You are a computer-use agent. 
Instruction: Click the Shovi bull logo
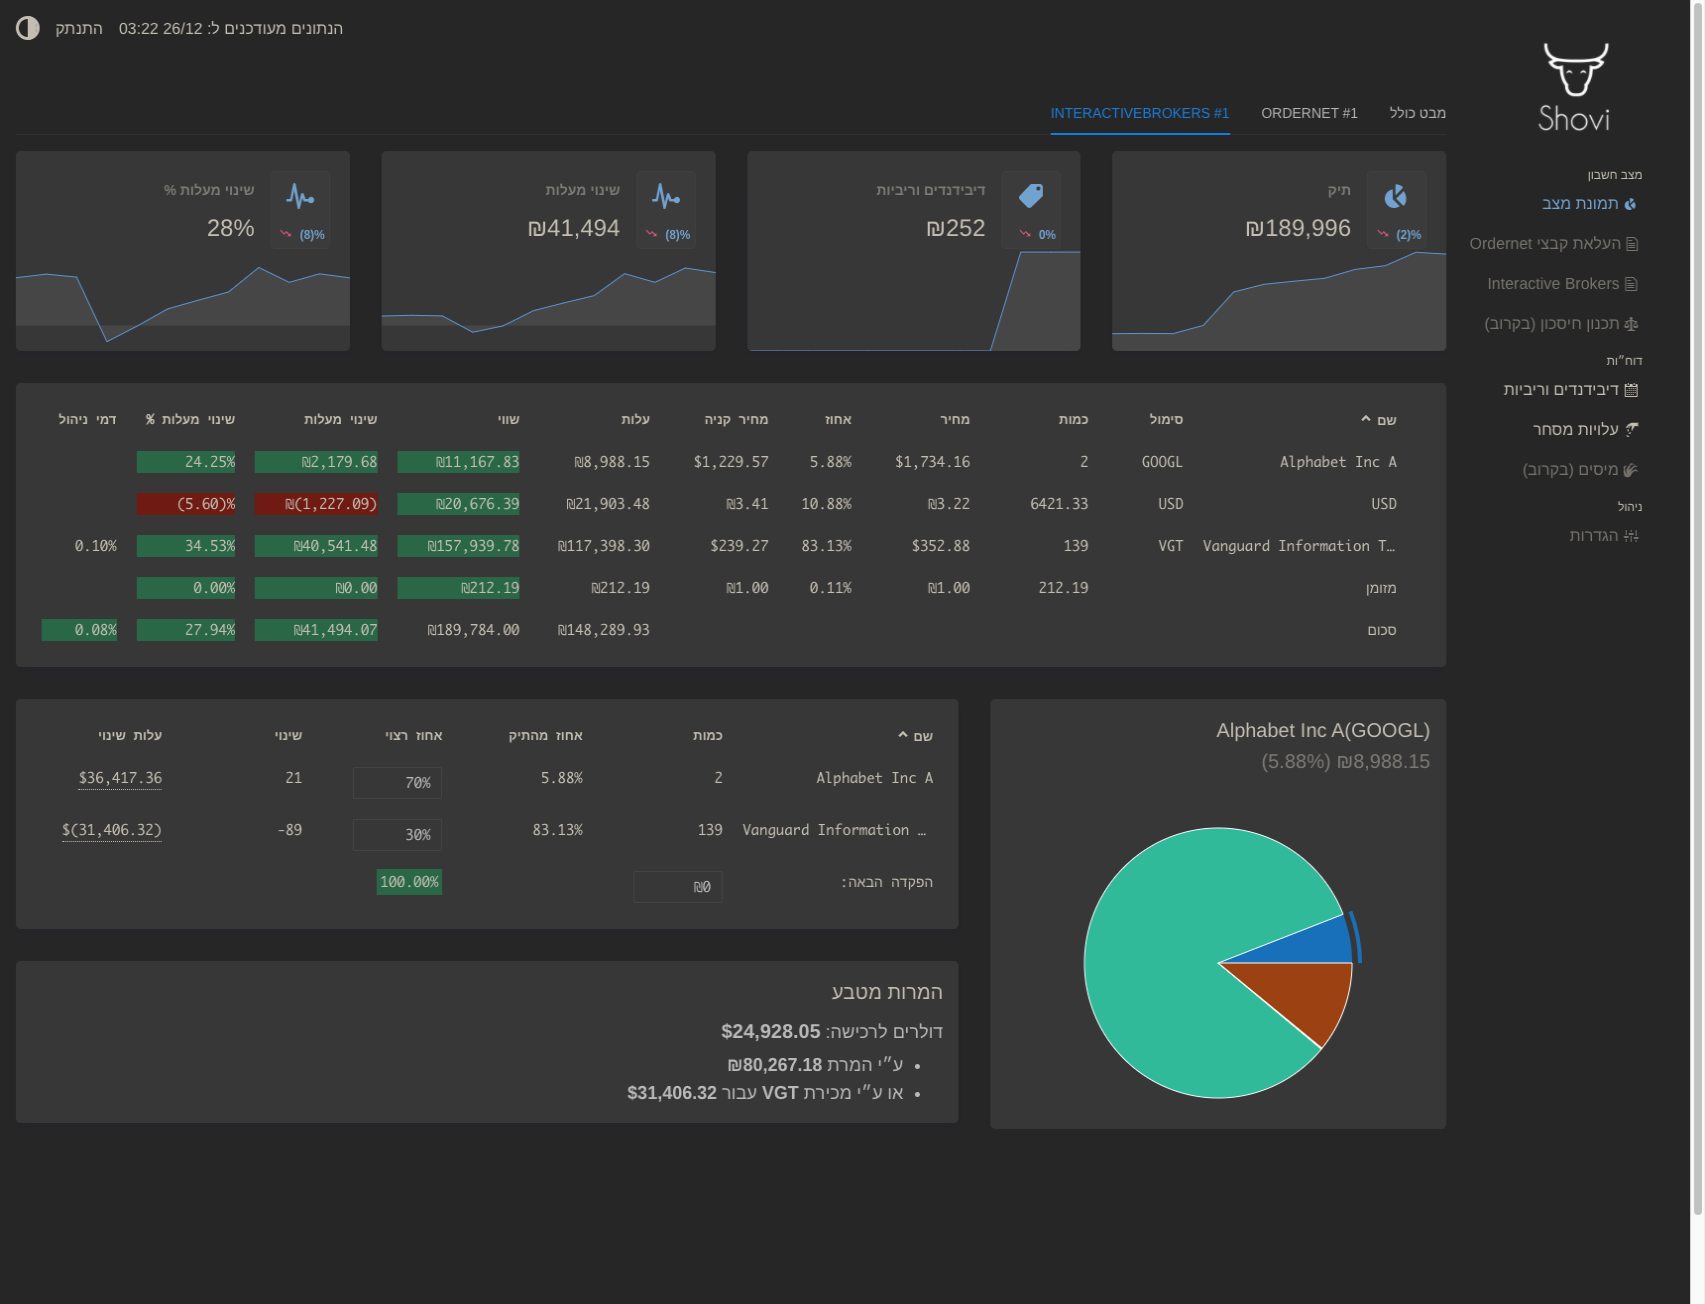[x=1575, y=87]
